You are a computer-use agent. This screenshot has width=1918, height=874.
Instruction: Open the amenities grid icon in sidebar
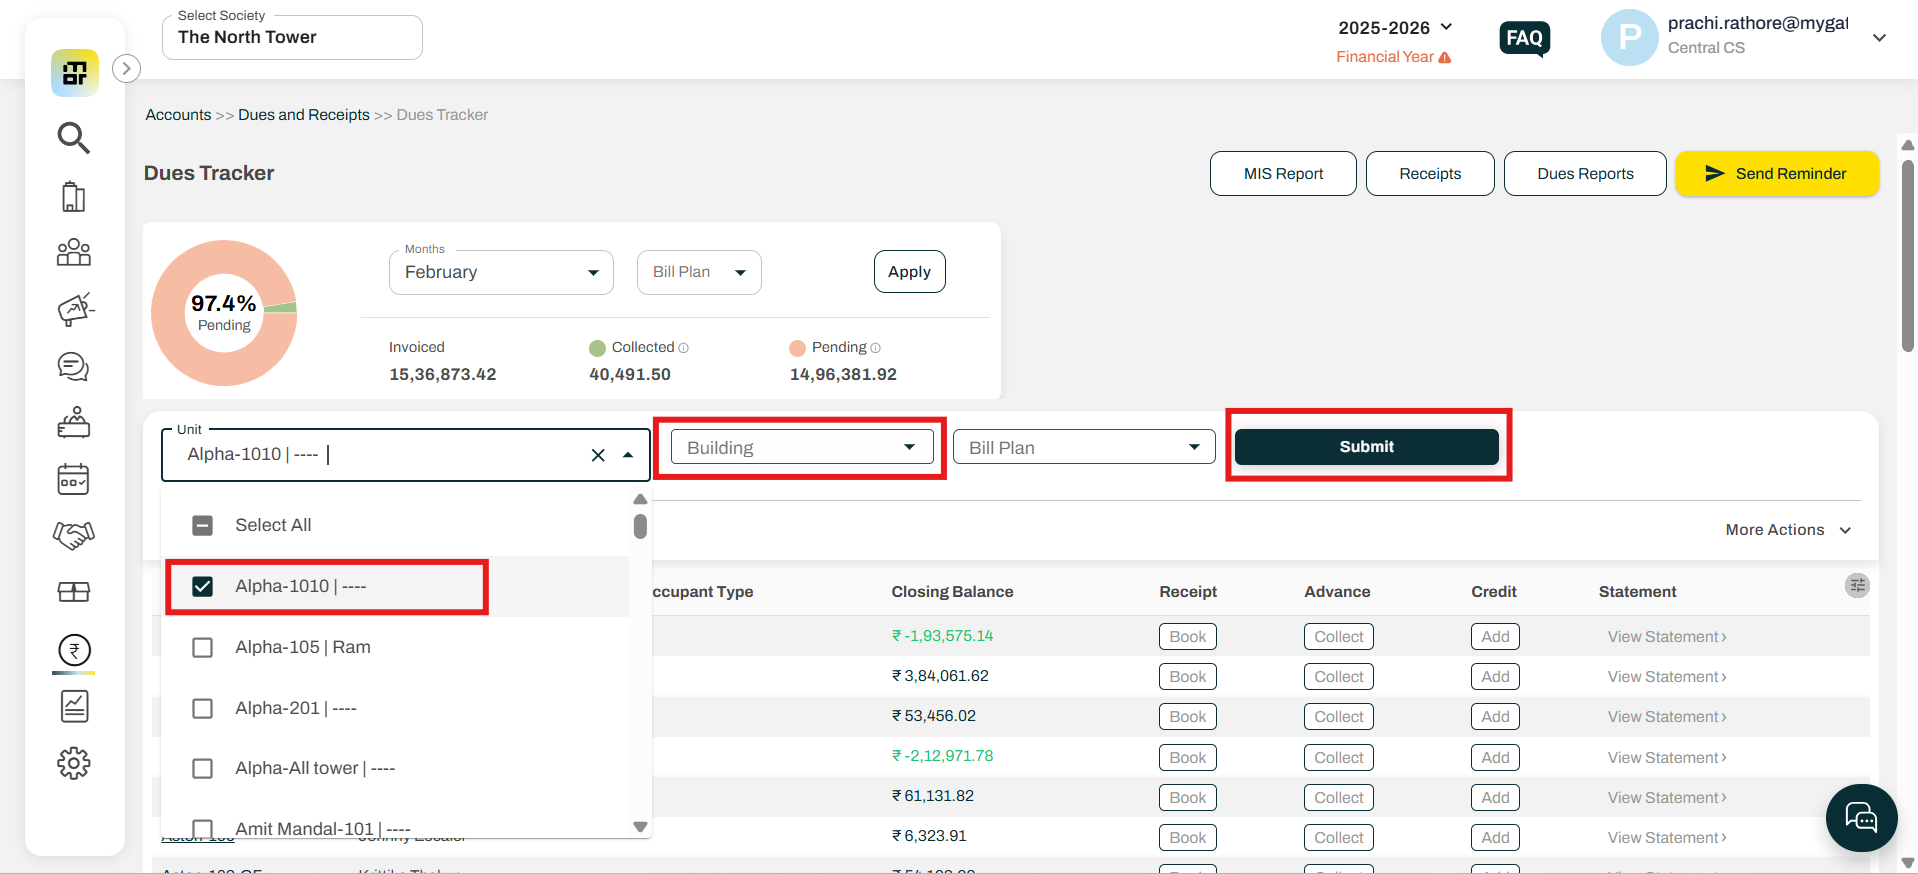pyautogui.click(x=74, y=592)
